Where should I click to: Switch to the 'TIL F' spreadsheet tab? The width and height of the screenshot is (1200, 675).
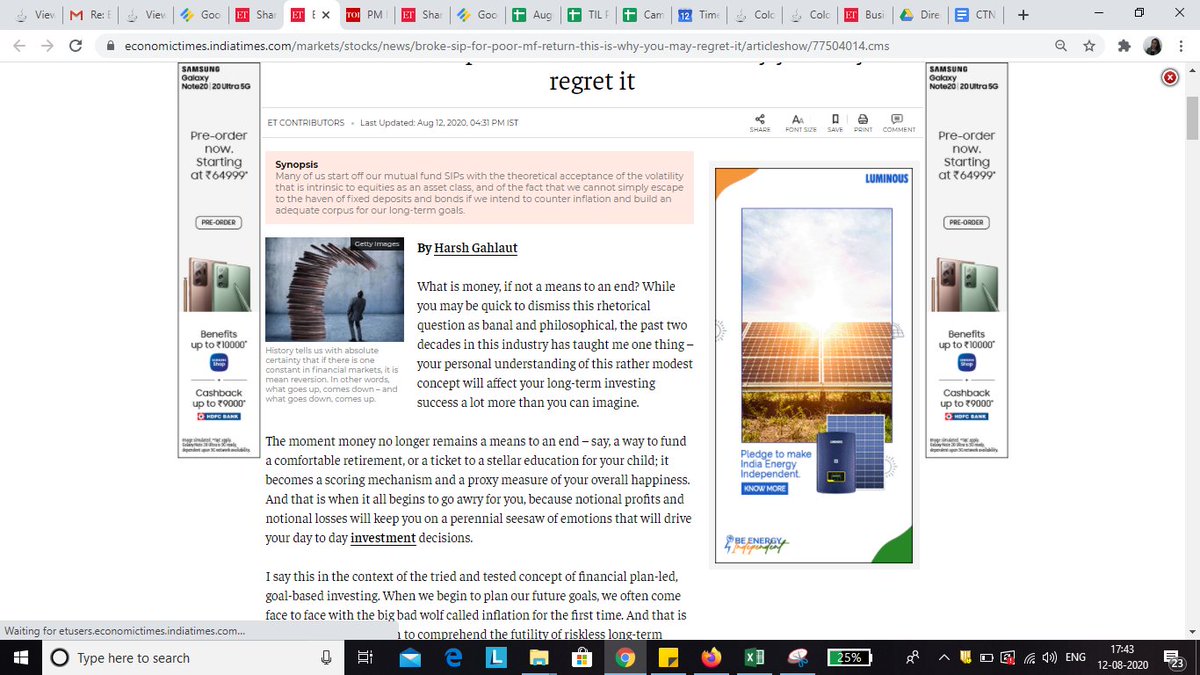[585, 15]
